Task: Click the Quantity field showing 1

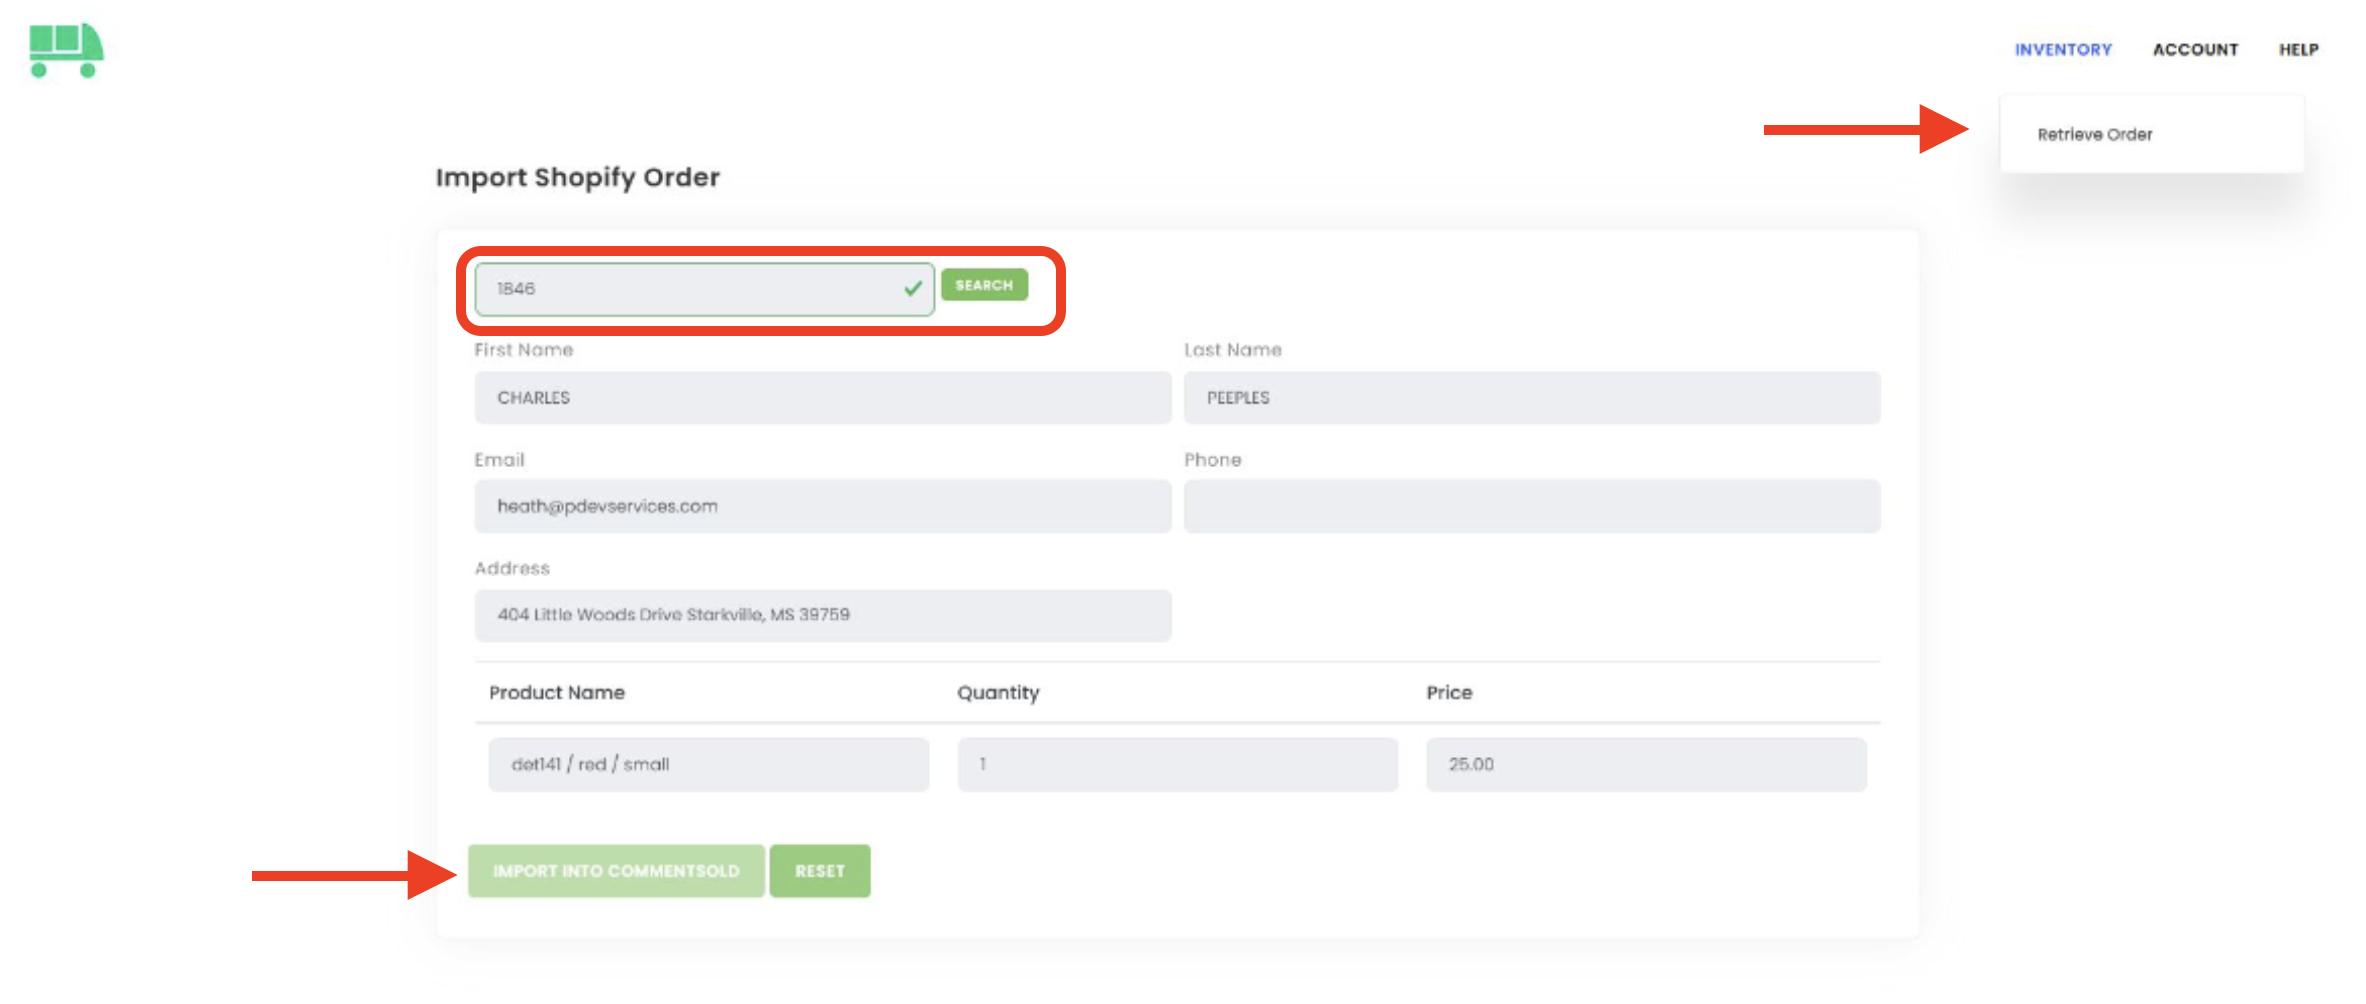Action: [x=1177, y=765]
